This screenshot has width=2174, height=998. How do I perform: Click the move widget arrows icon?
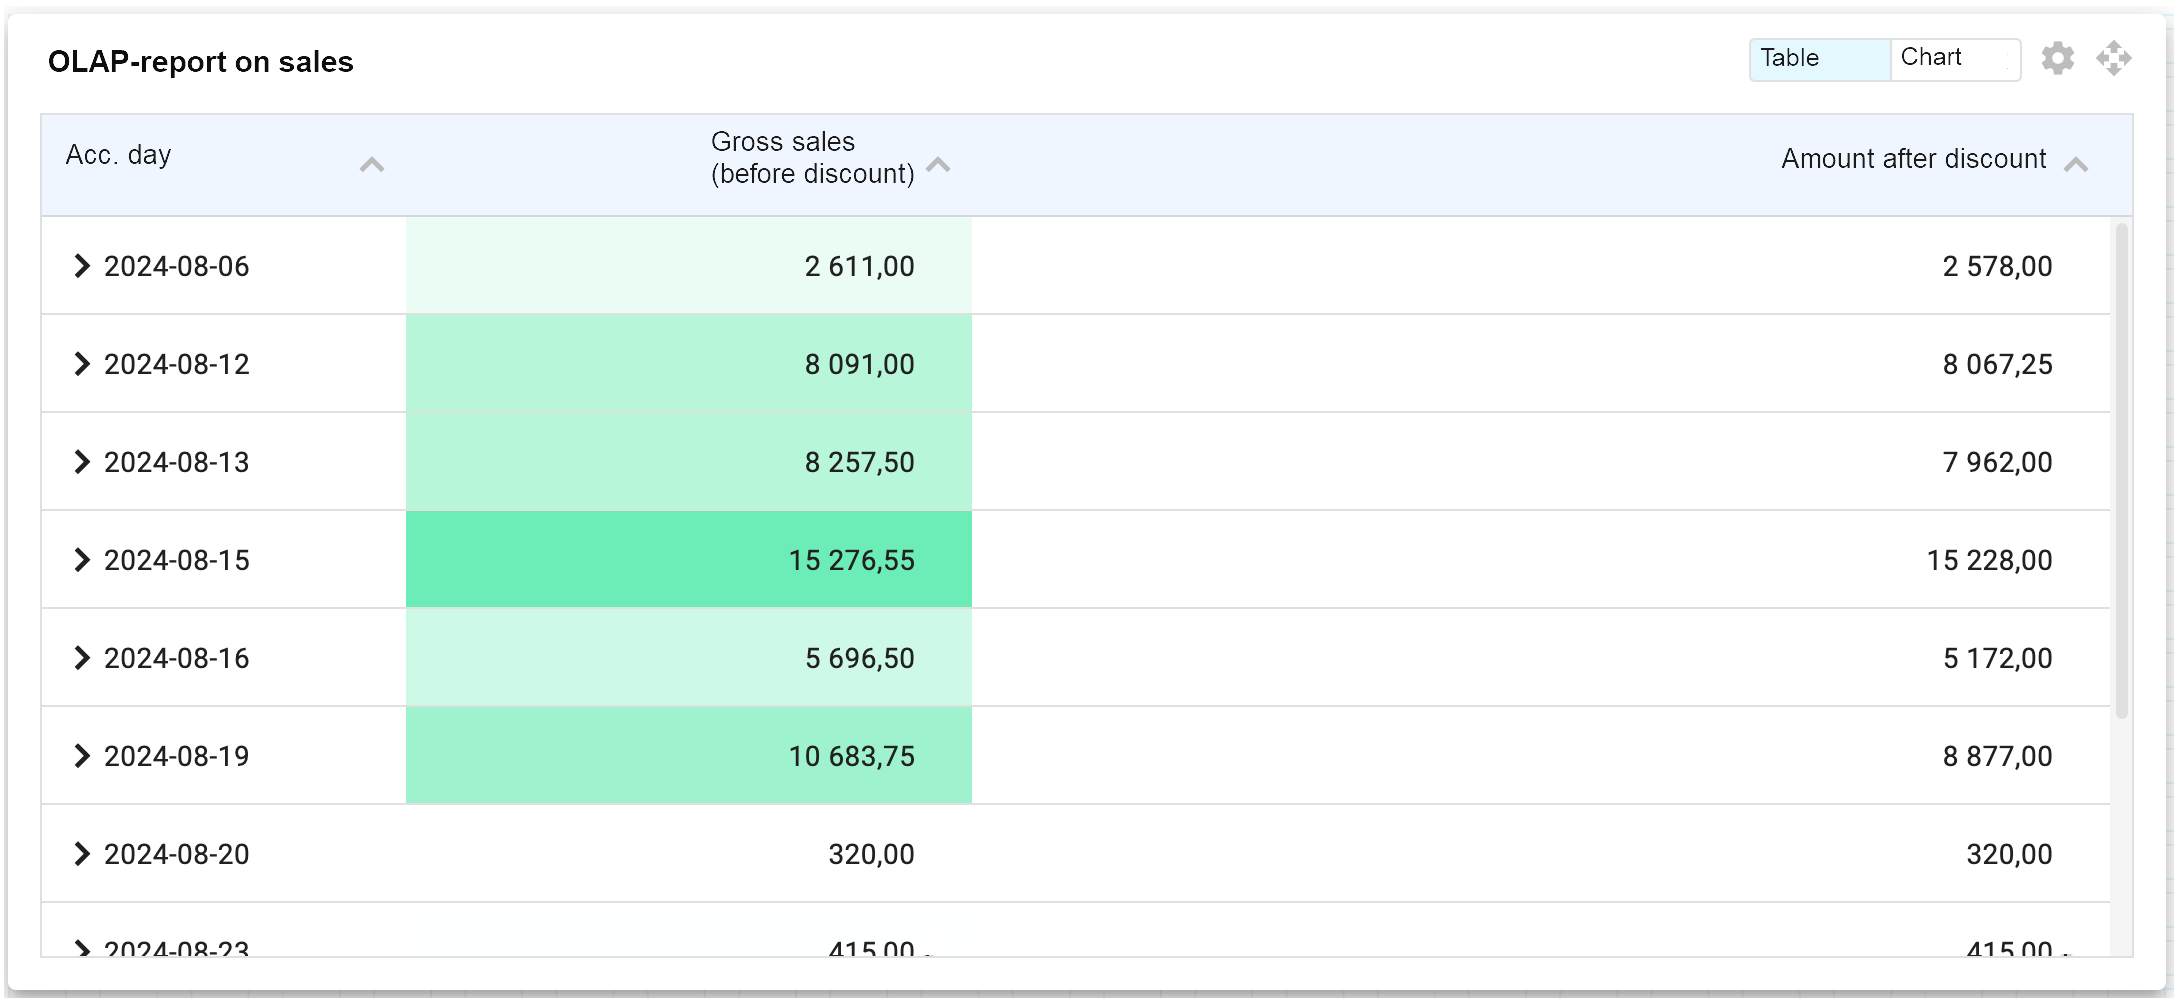2113,58
